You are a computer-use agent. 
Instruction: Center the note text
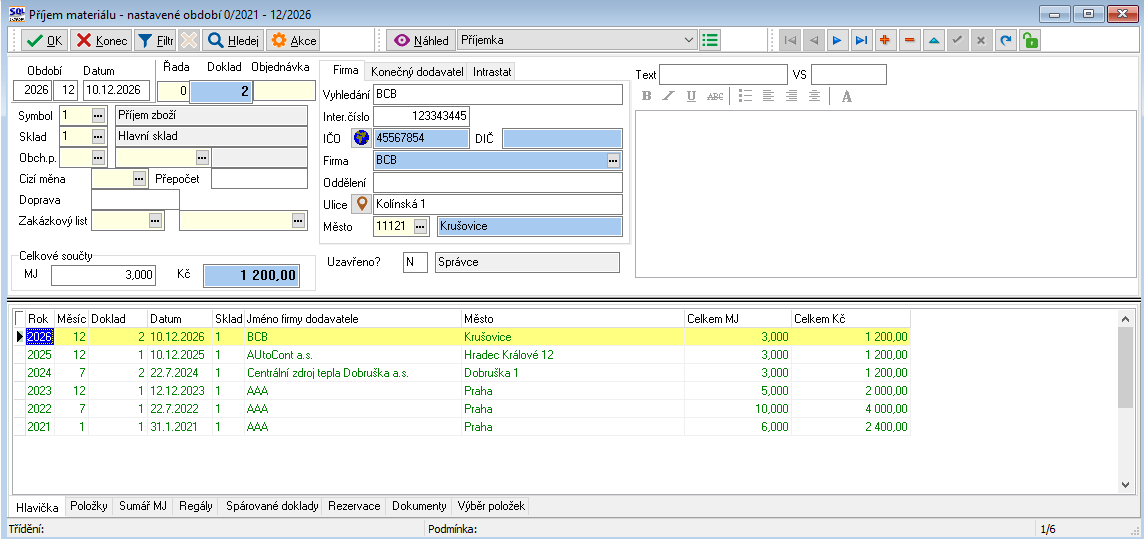[x=815, y=96]
